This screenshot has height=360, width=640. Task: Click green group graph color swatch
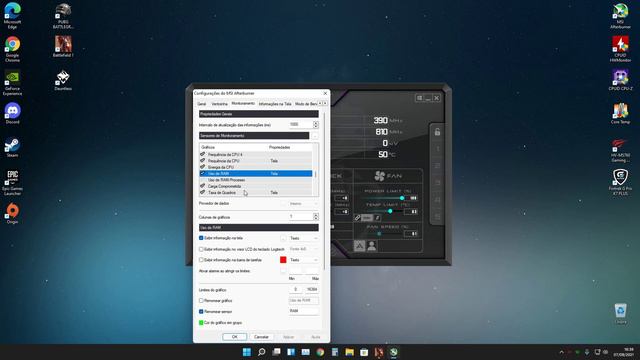click(201, 322)
